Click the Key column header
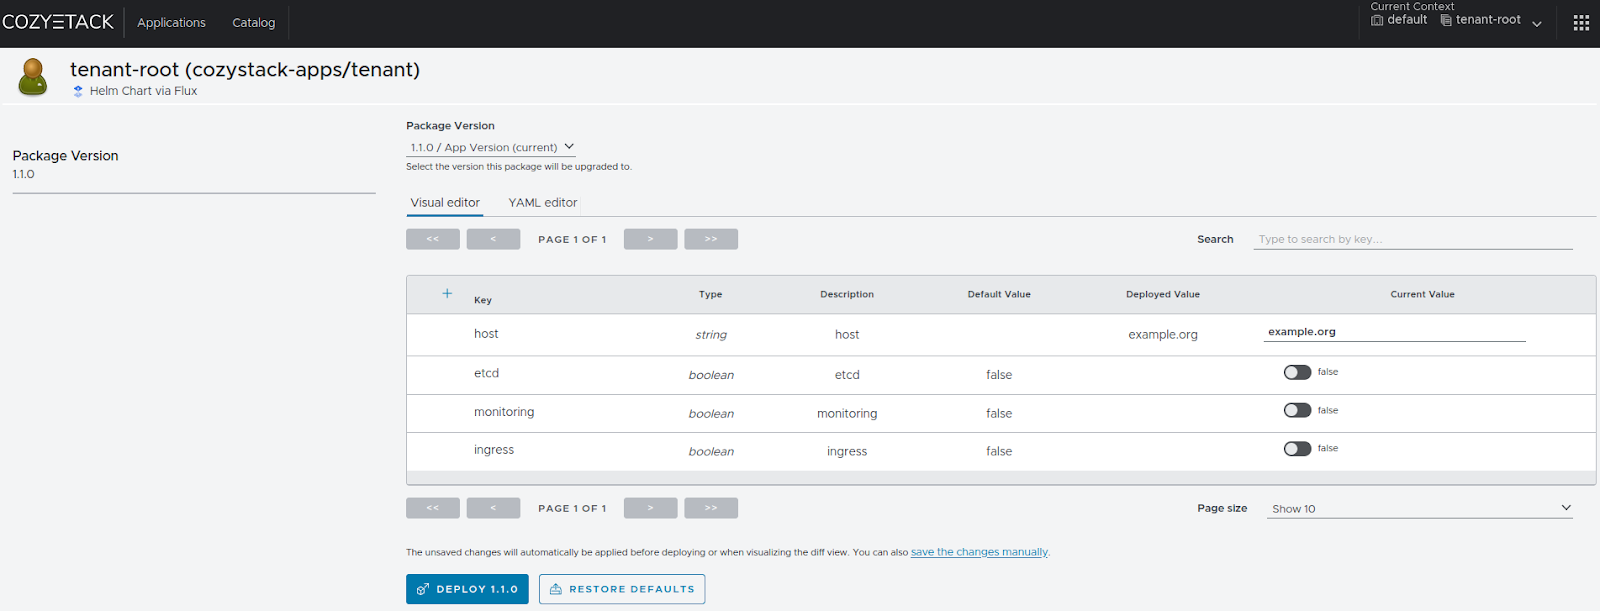The image size is (1600, 611). pos(483,300)
